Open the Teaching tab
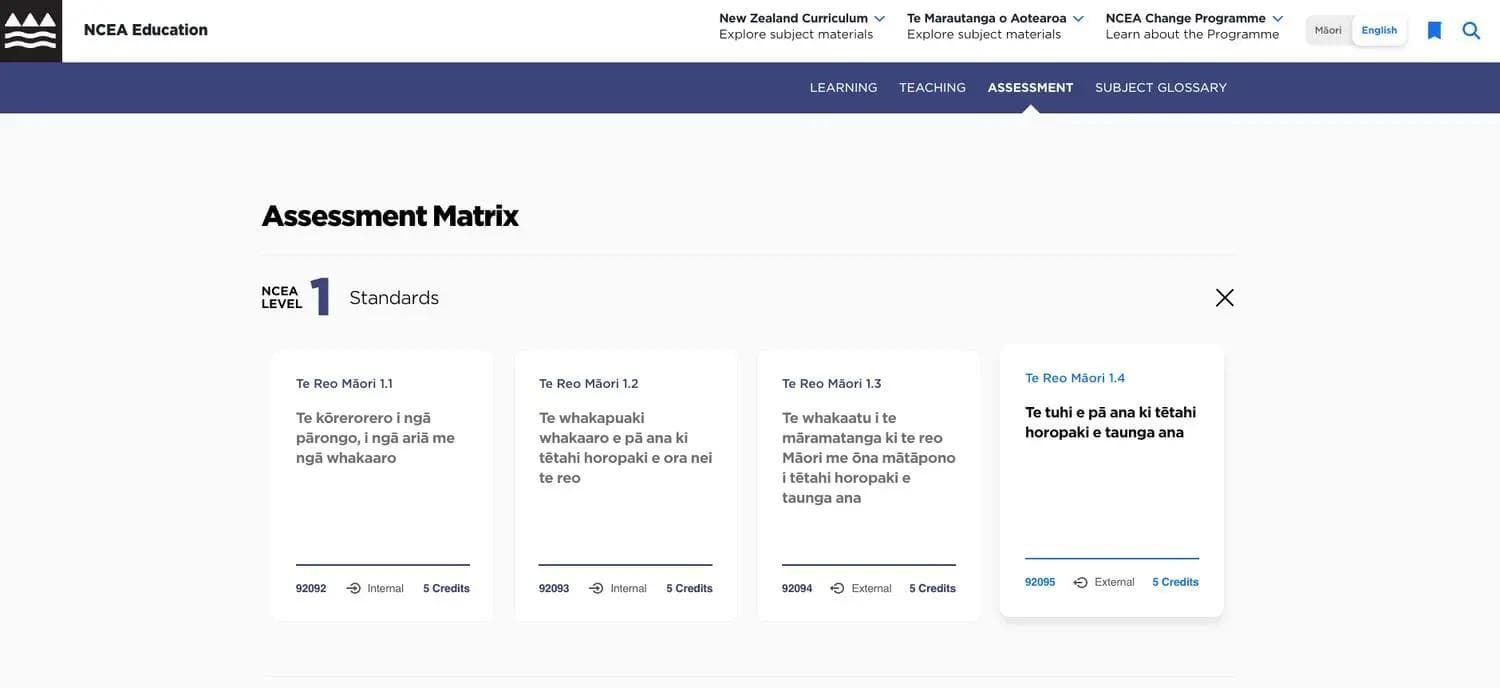The height and width of the screenshot is (688, 1500). (x=932, y=88)
